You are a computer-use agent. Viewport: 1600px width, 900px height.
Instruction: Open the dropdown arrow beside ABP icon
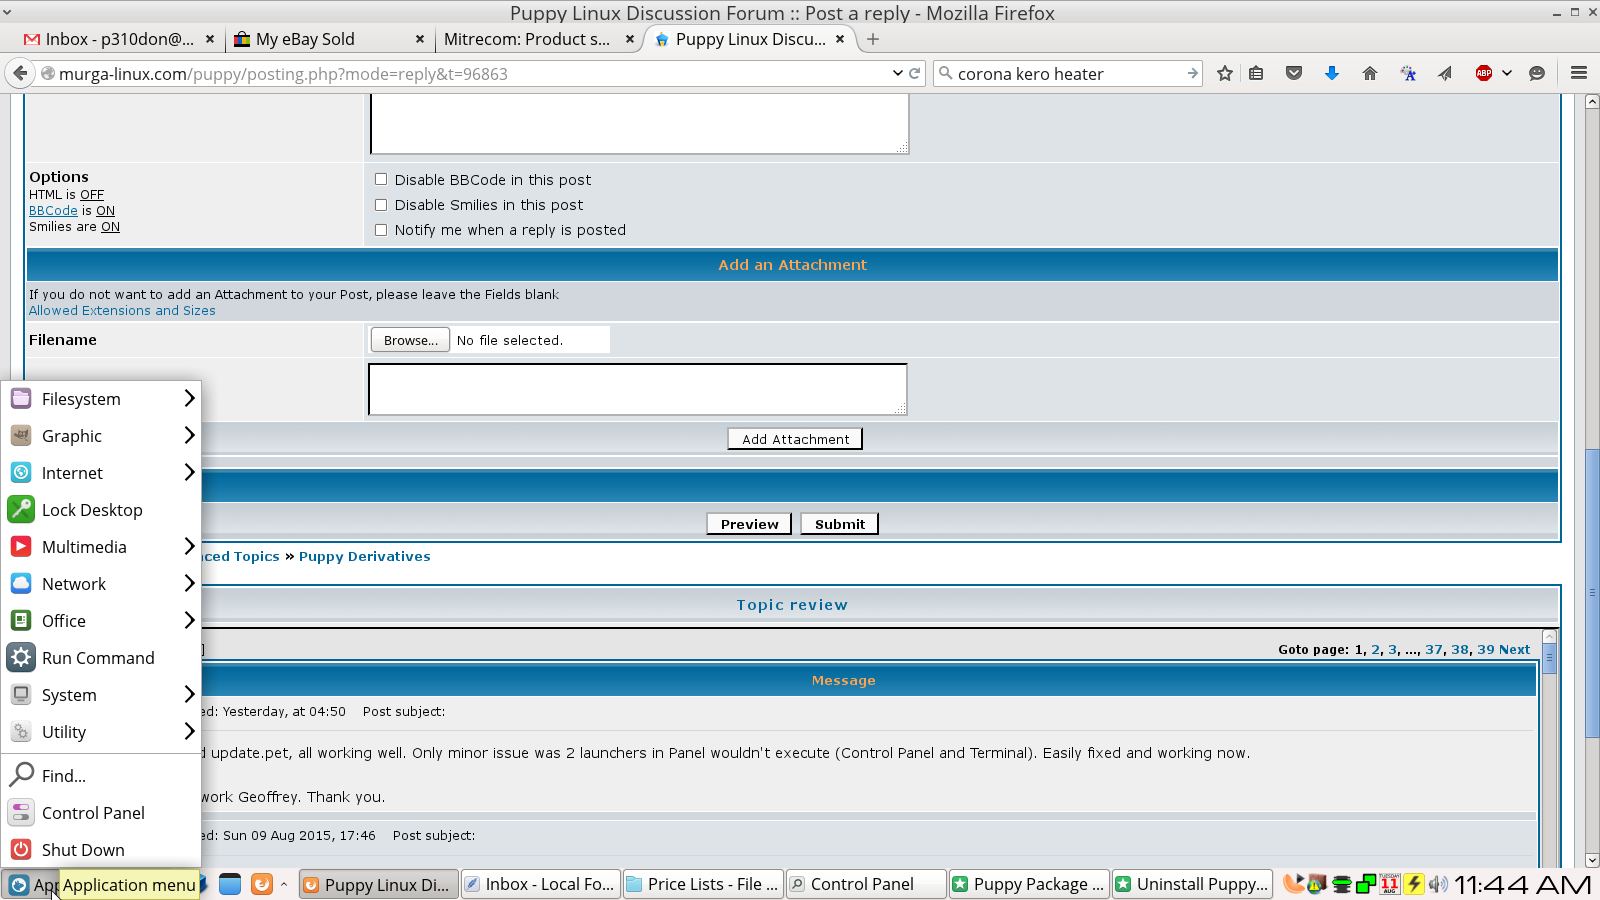coord(1507,73)
